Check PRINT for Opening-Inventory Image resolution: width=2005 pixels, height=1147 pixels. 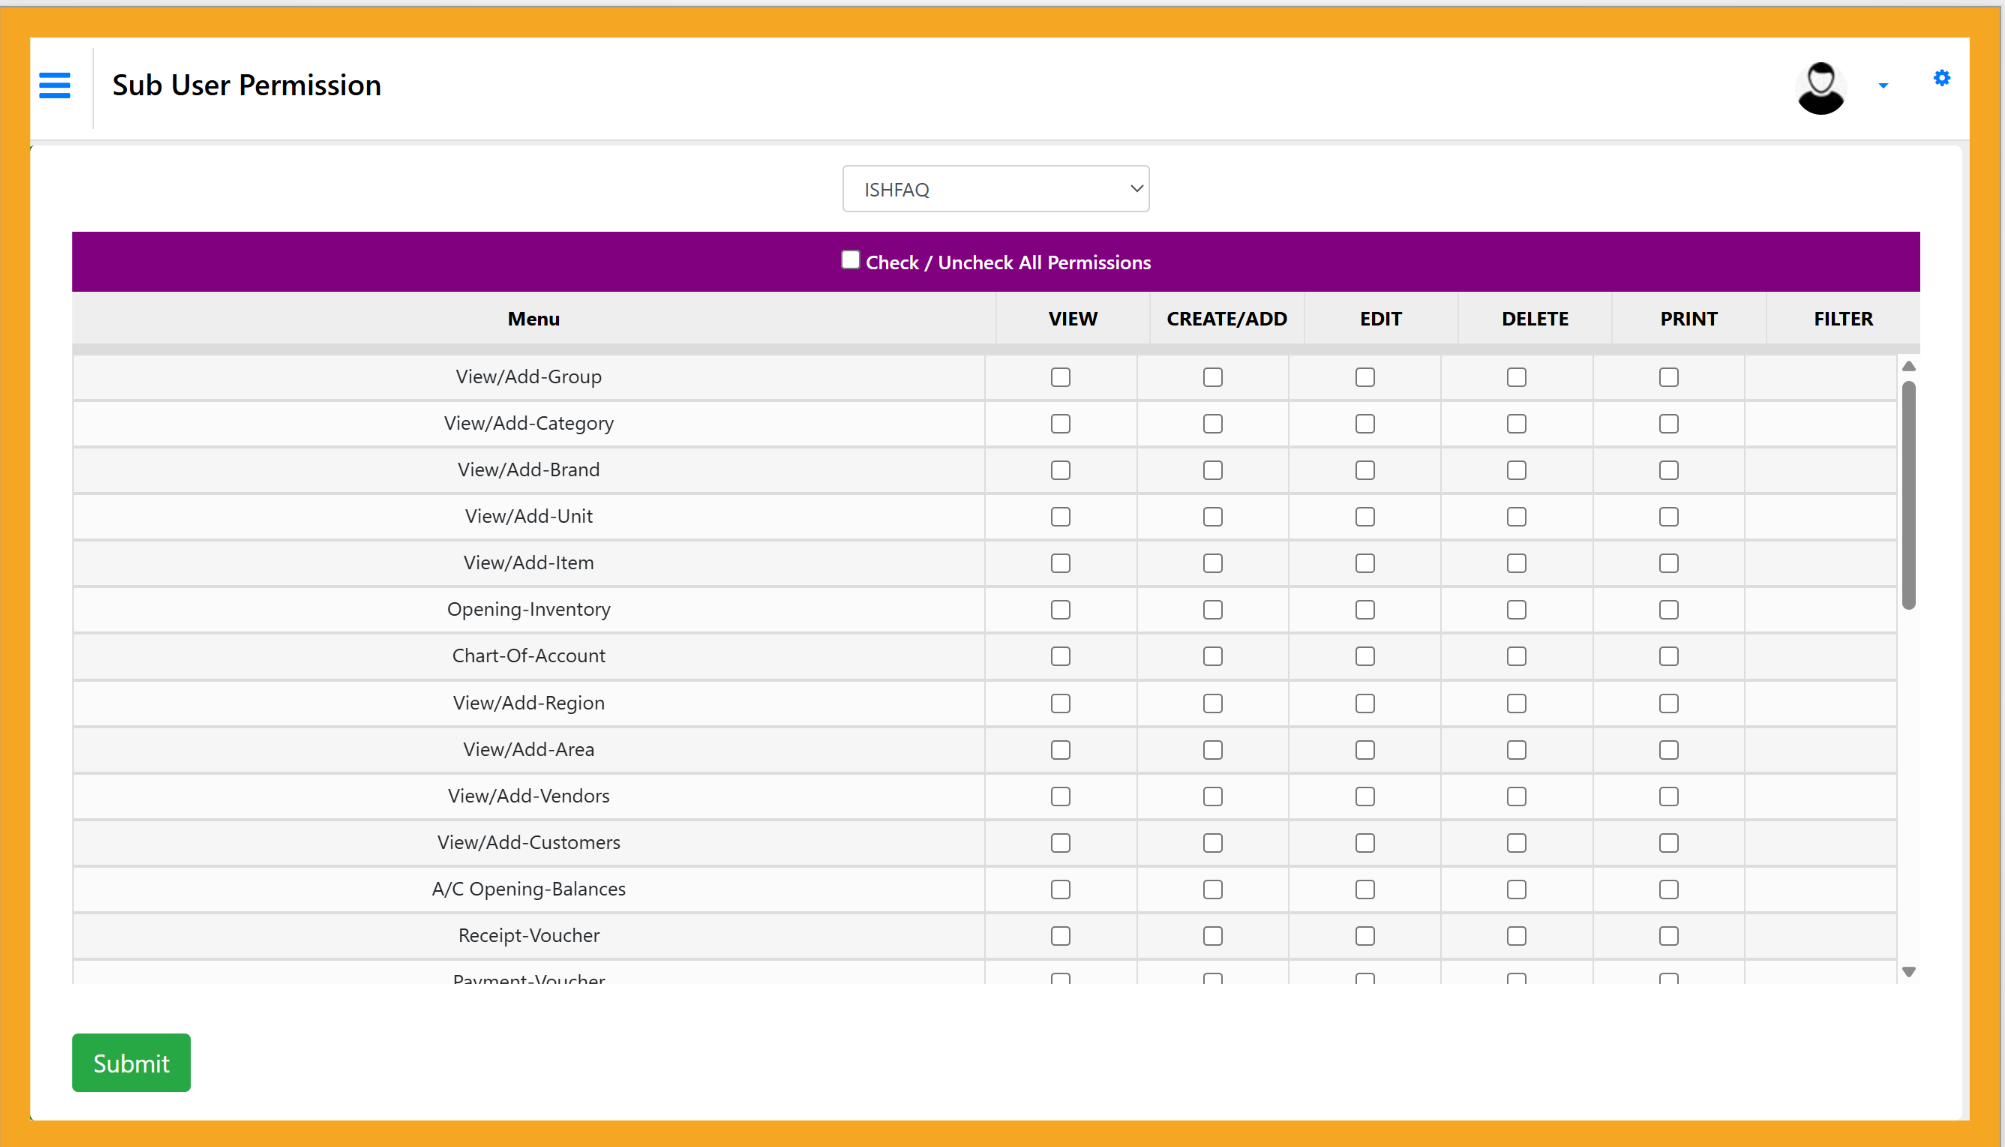click(1668, 610)
